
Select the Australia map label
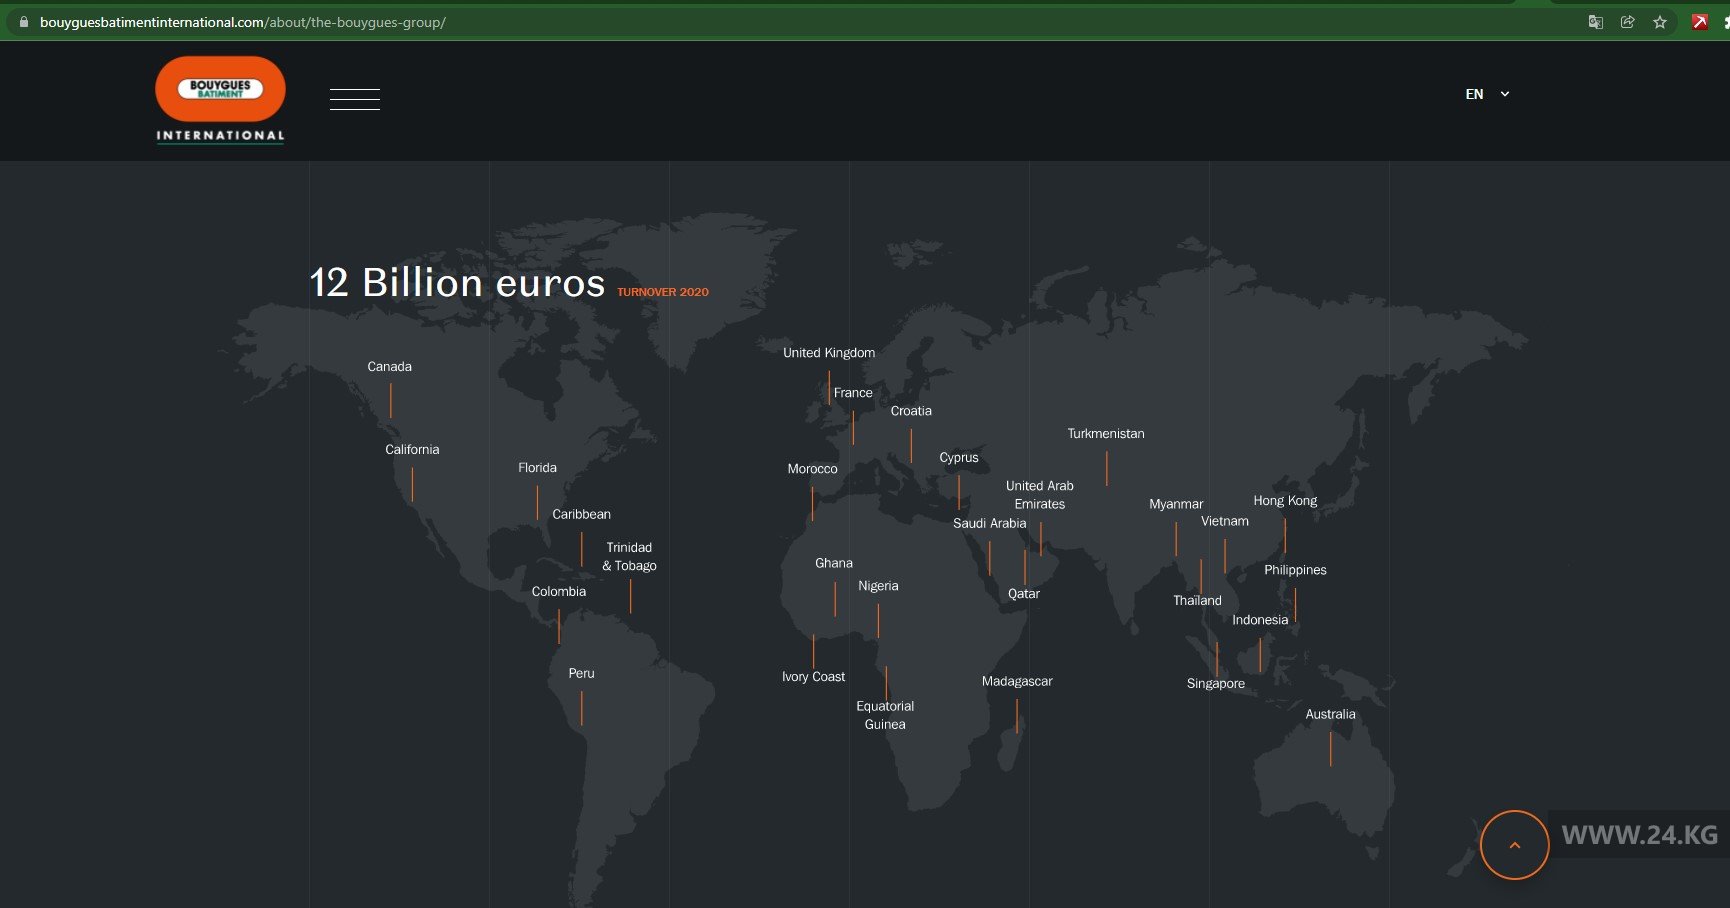pyautogui.click(x=1330, y=715)
